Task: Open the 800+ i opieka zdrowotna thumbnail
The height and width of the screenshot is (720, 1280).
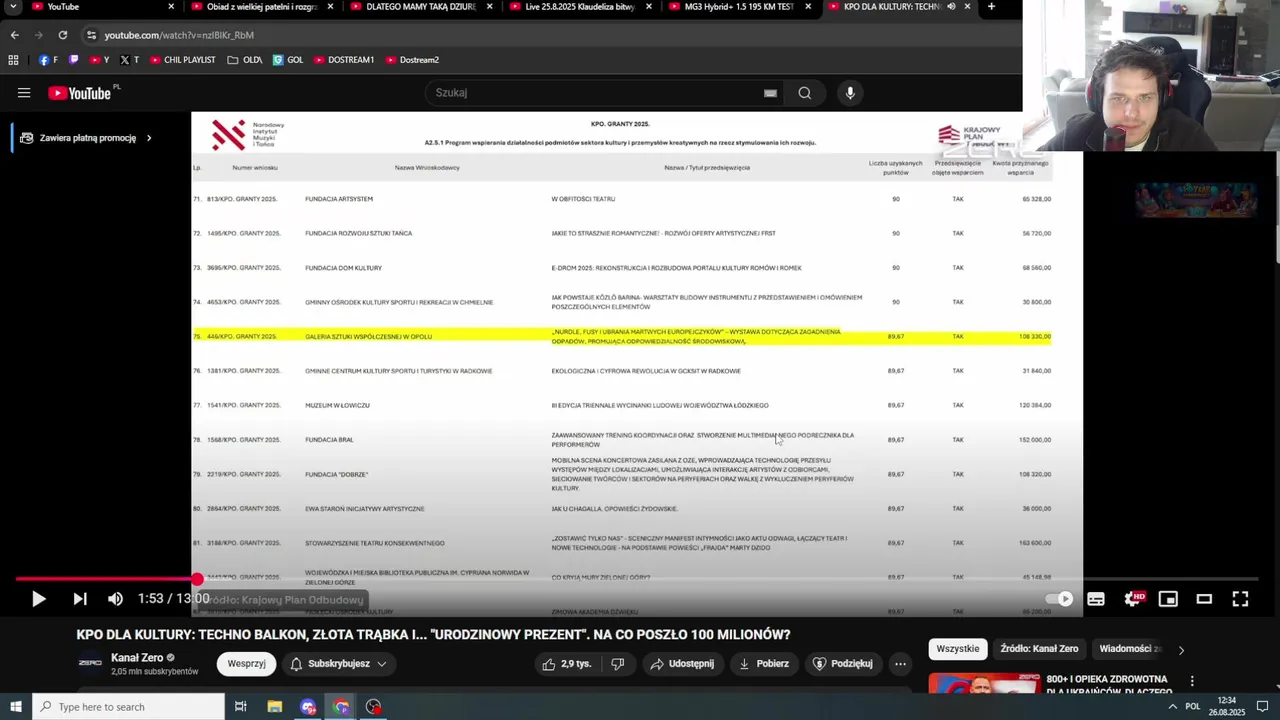Action: coord(984,682)
